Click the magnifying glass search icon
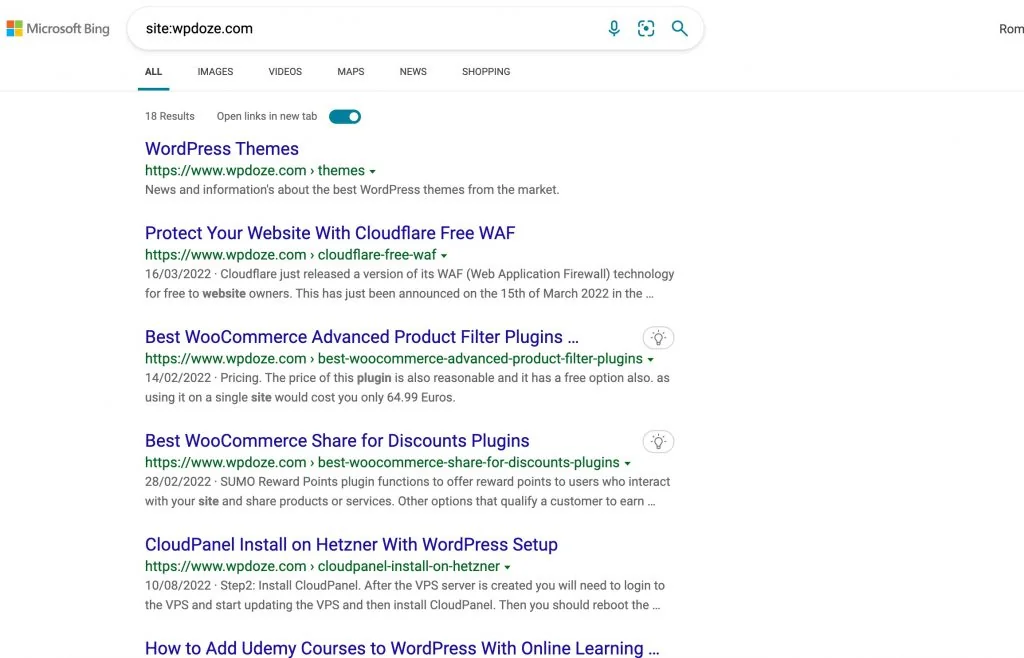The image size is (1024, 658). click(x=679, y=28)
